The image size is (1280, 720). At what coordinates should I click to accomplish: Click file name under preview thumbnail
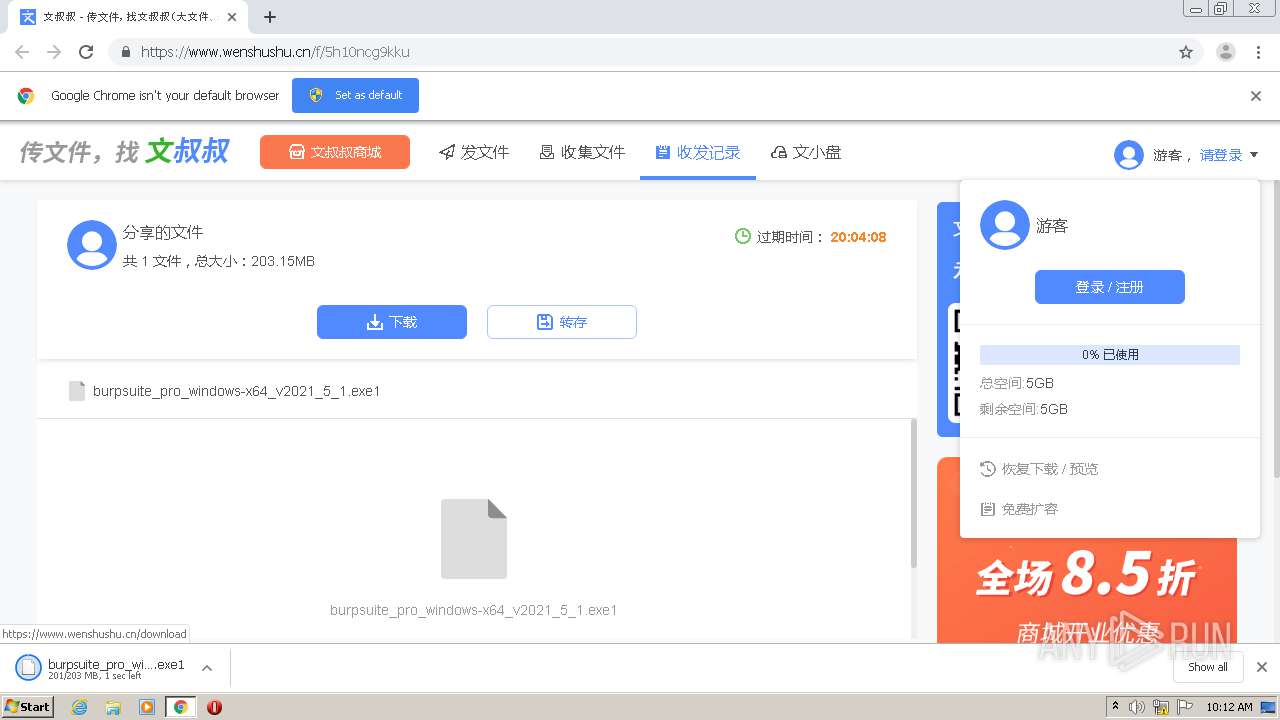coord(474,610)
